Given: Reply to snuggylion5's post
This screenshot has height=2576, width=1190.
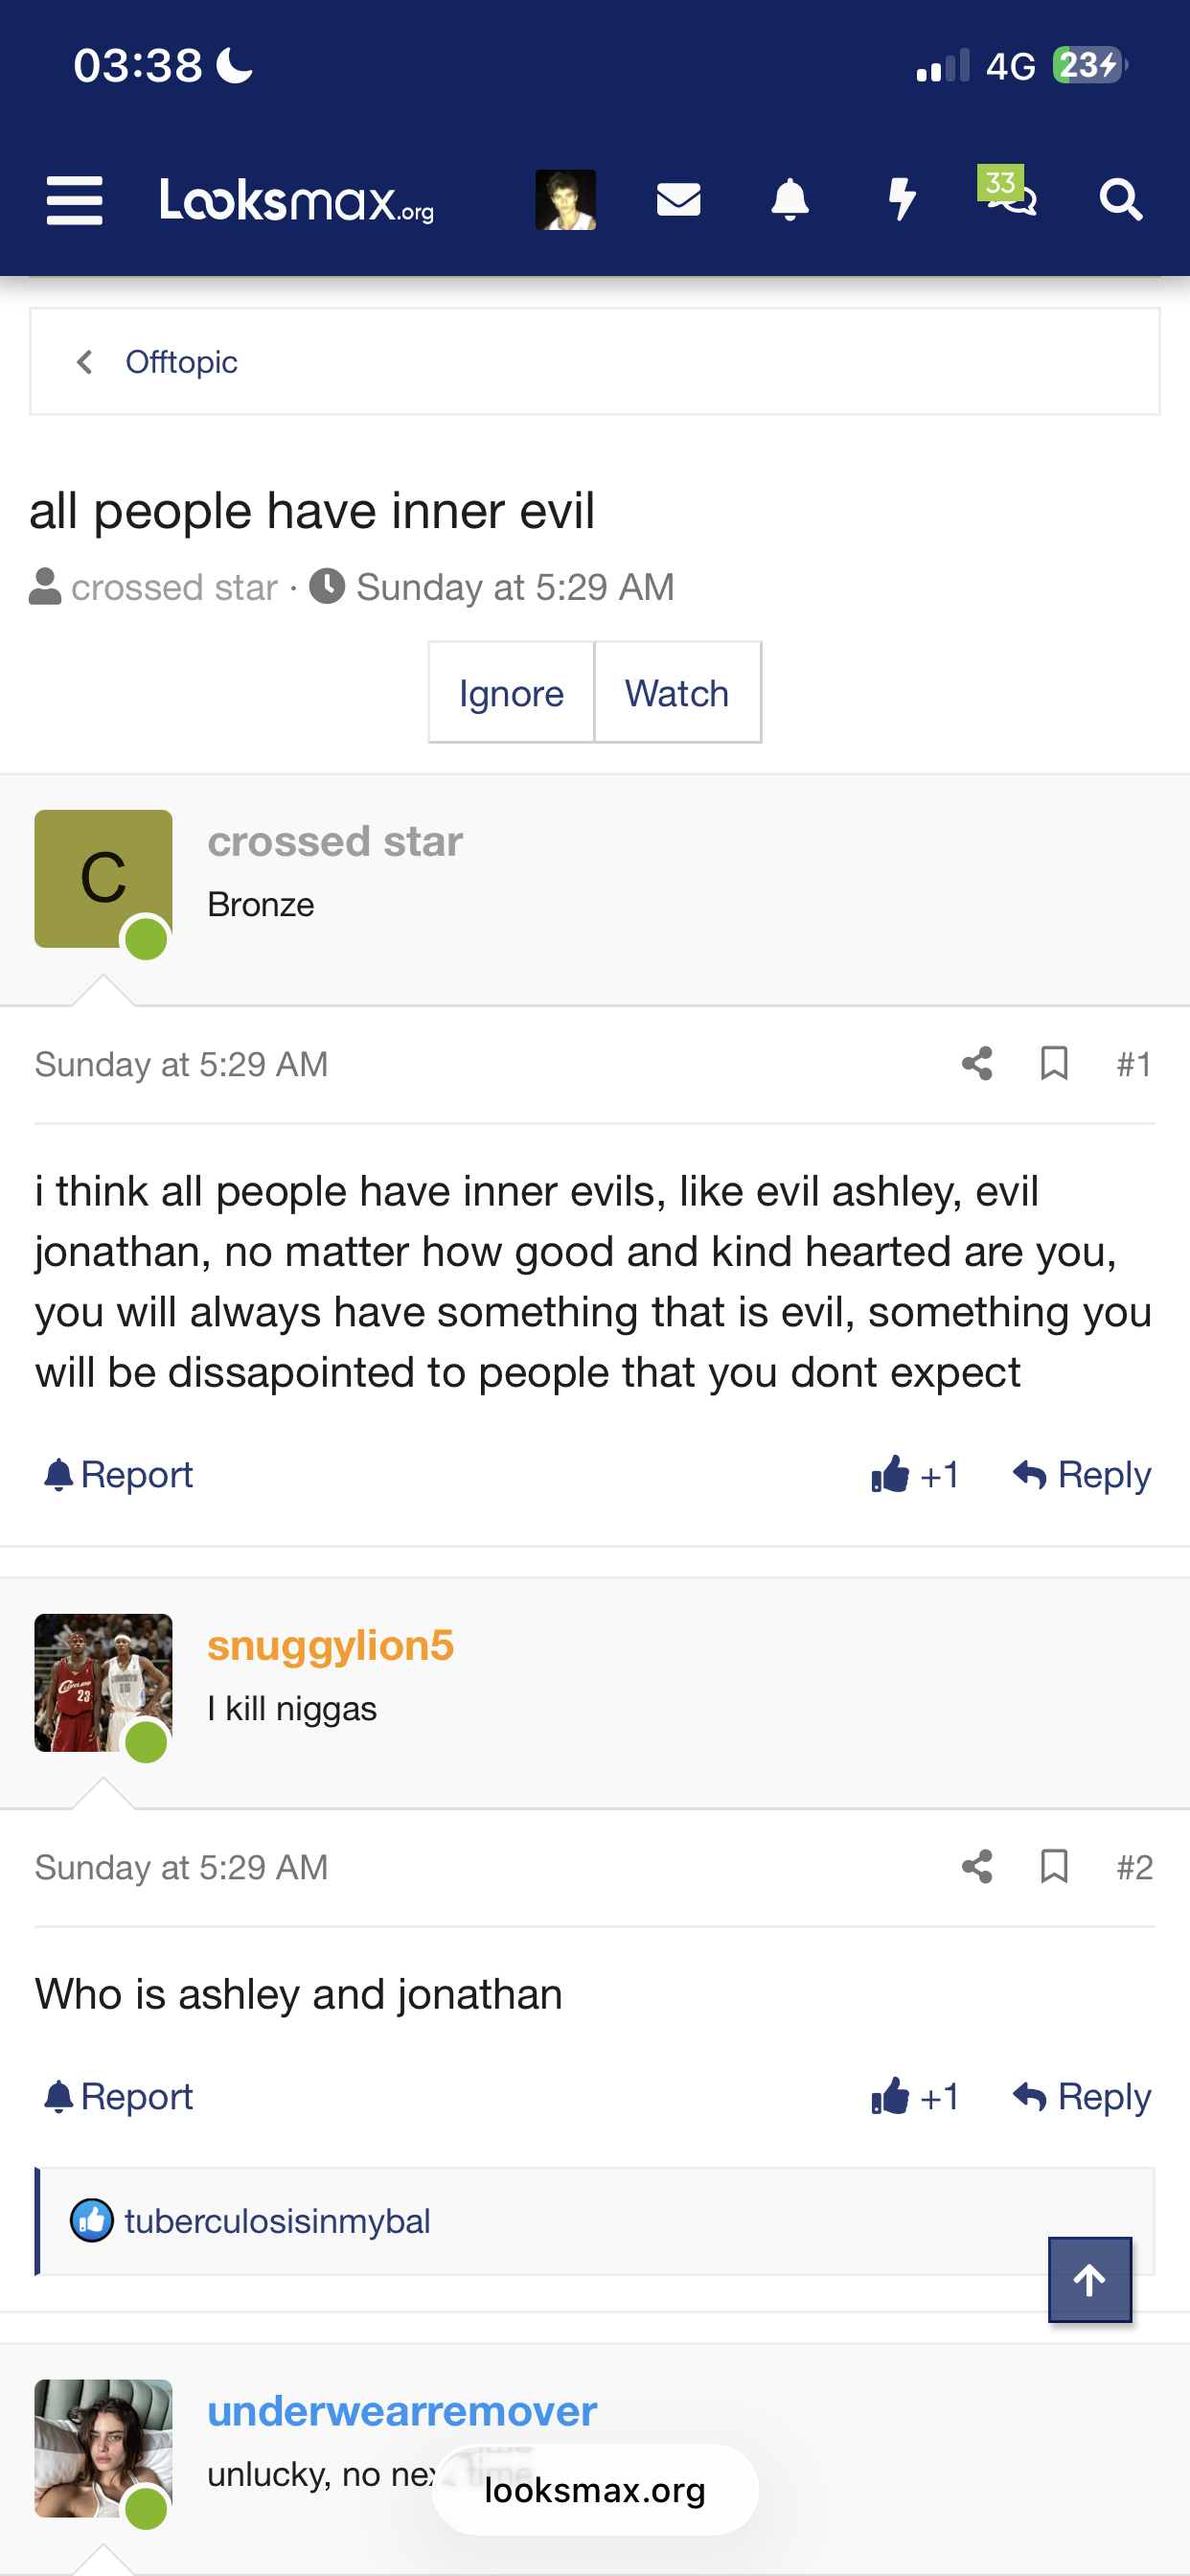Looking at the screenshot, I should point(1082,2096).
